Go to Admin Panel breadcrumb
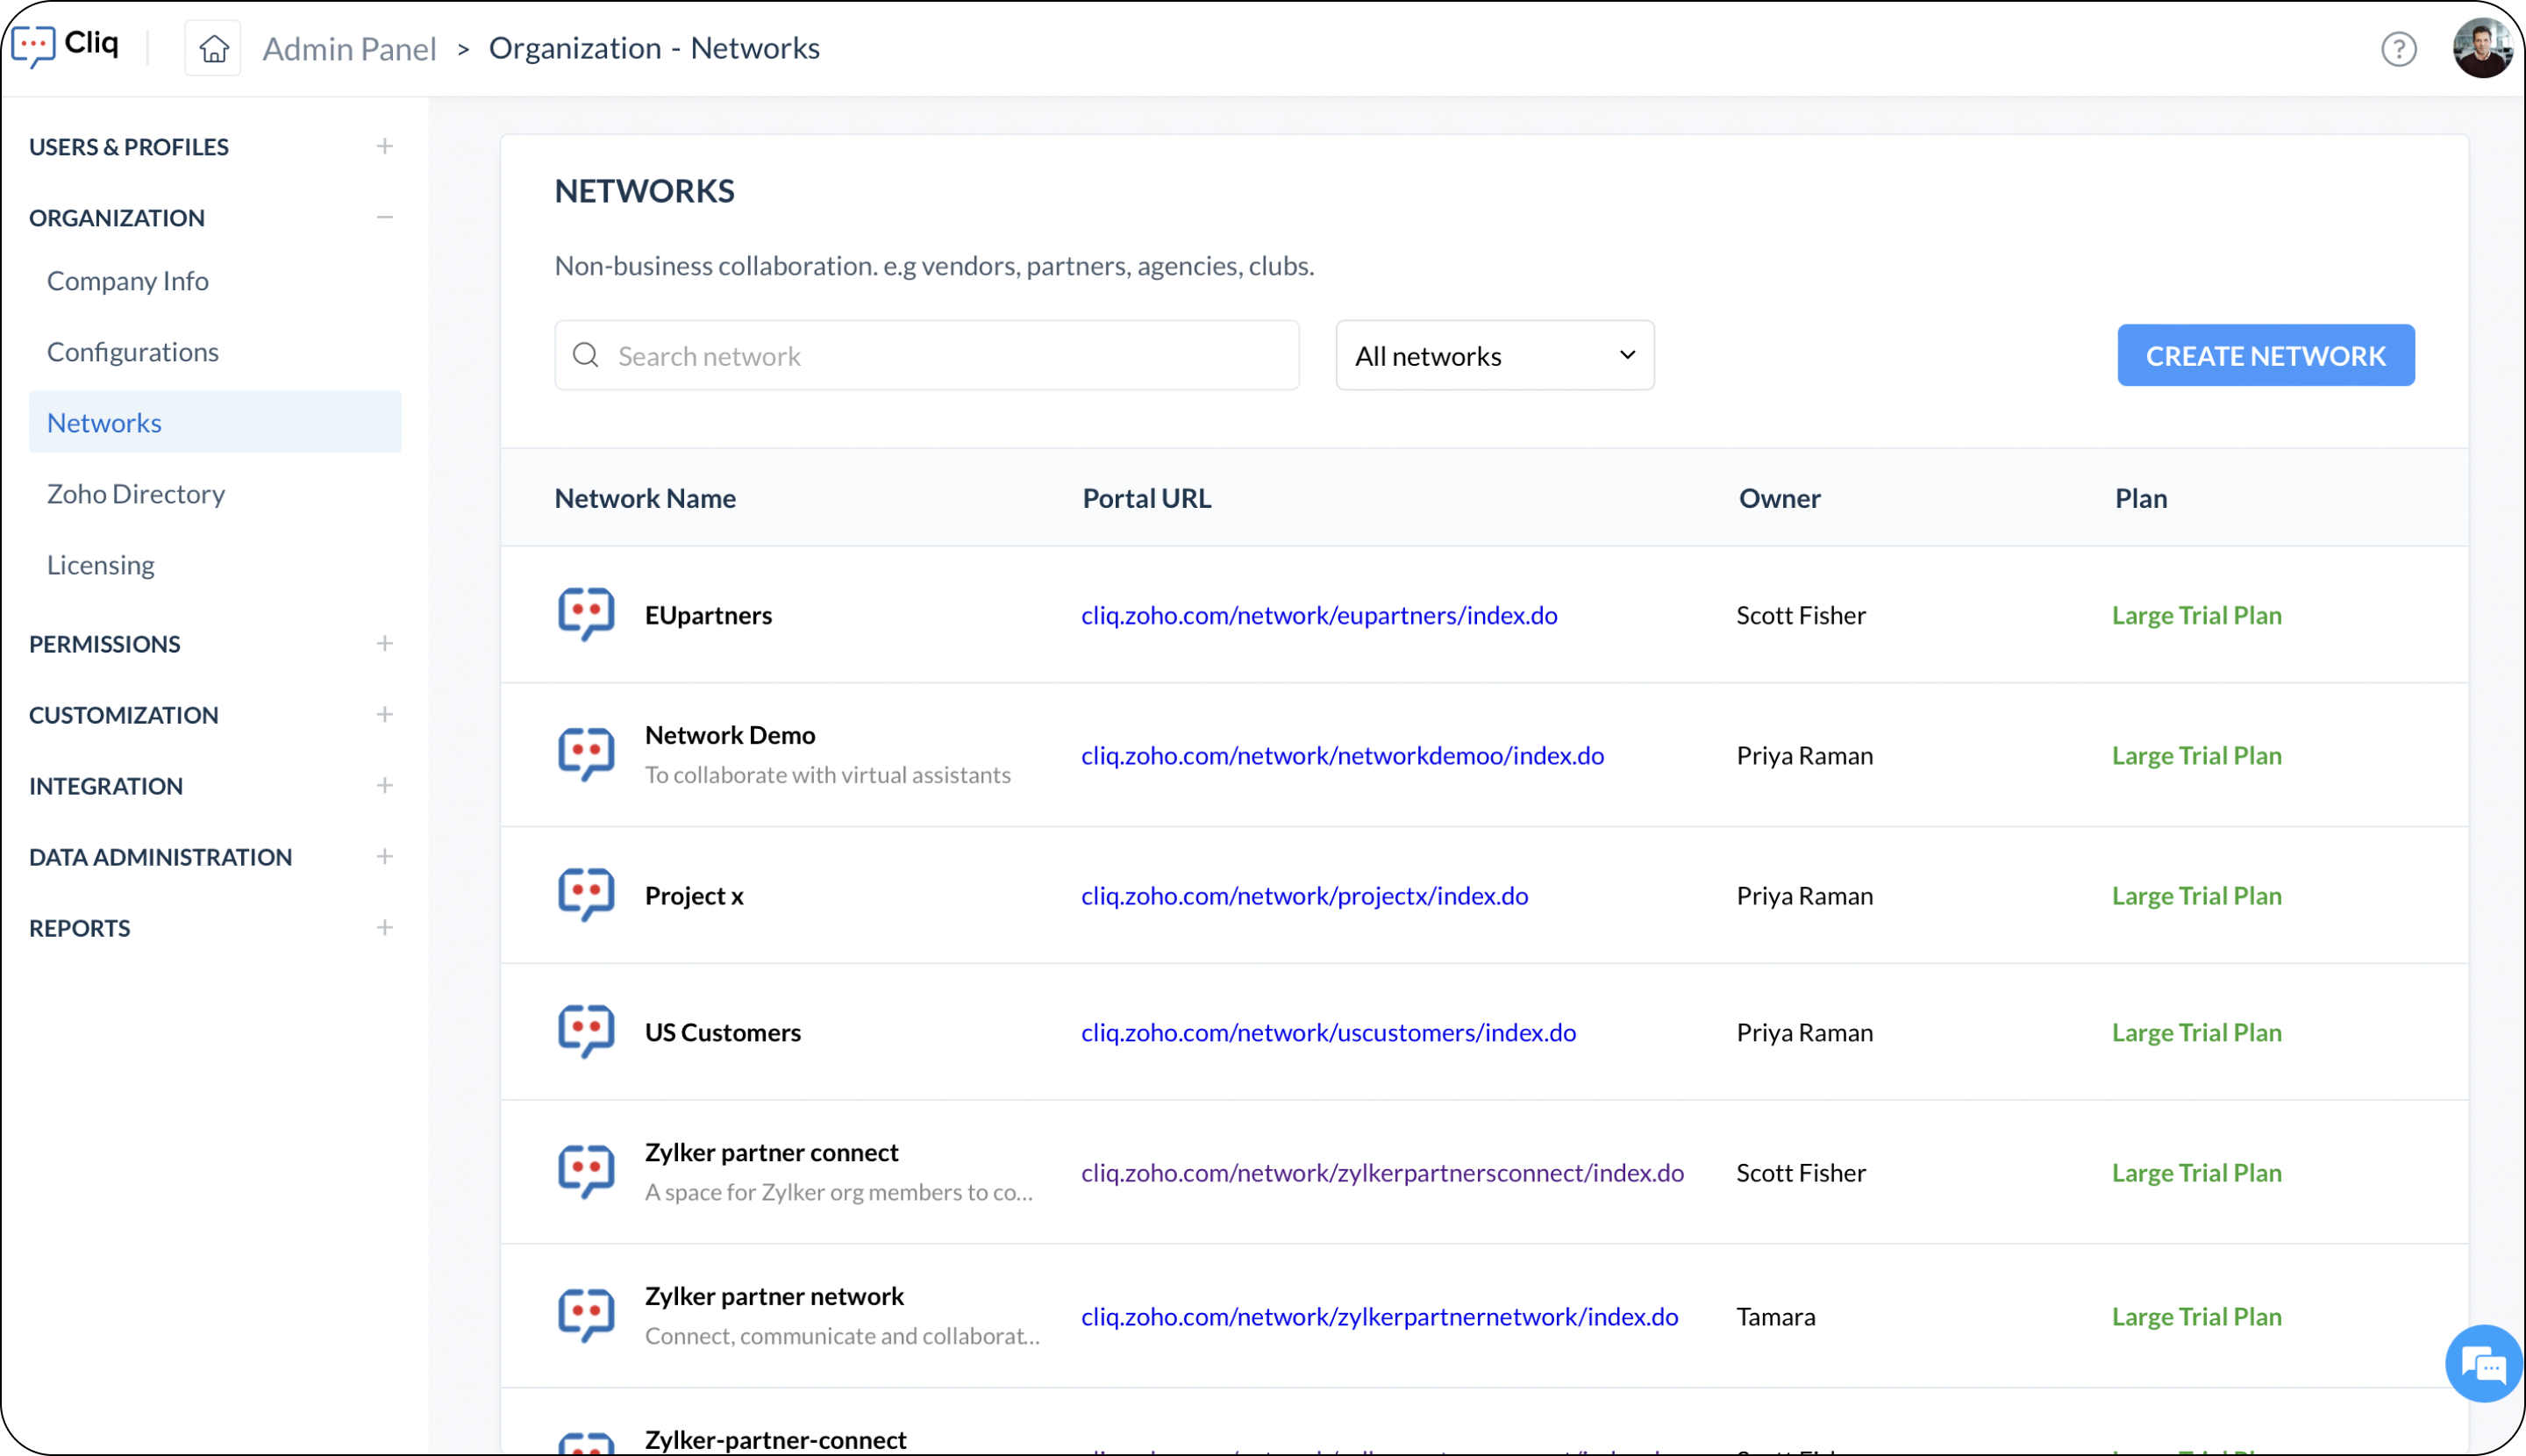 coord(349,48)
